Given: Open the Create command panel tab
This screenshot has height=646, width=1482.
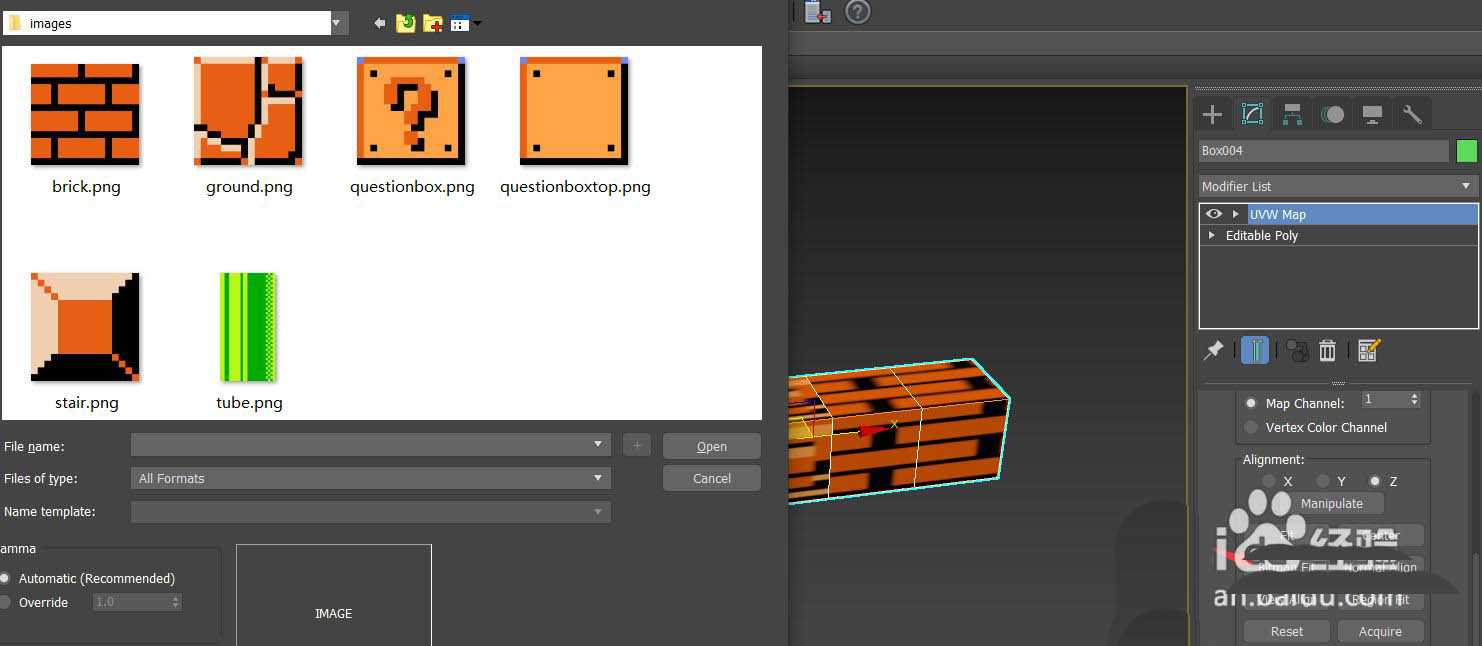Looking at the screenshot, I should [1212, 114].
